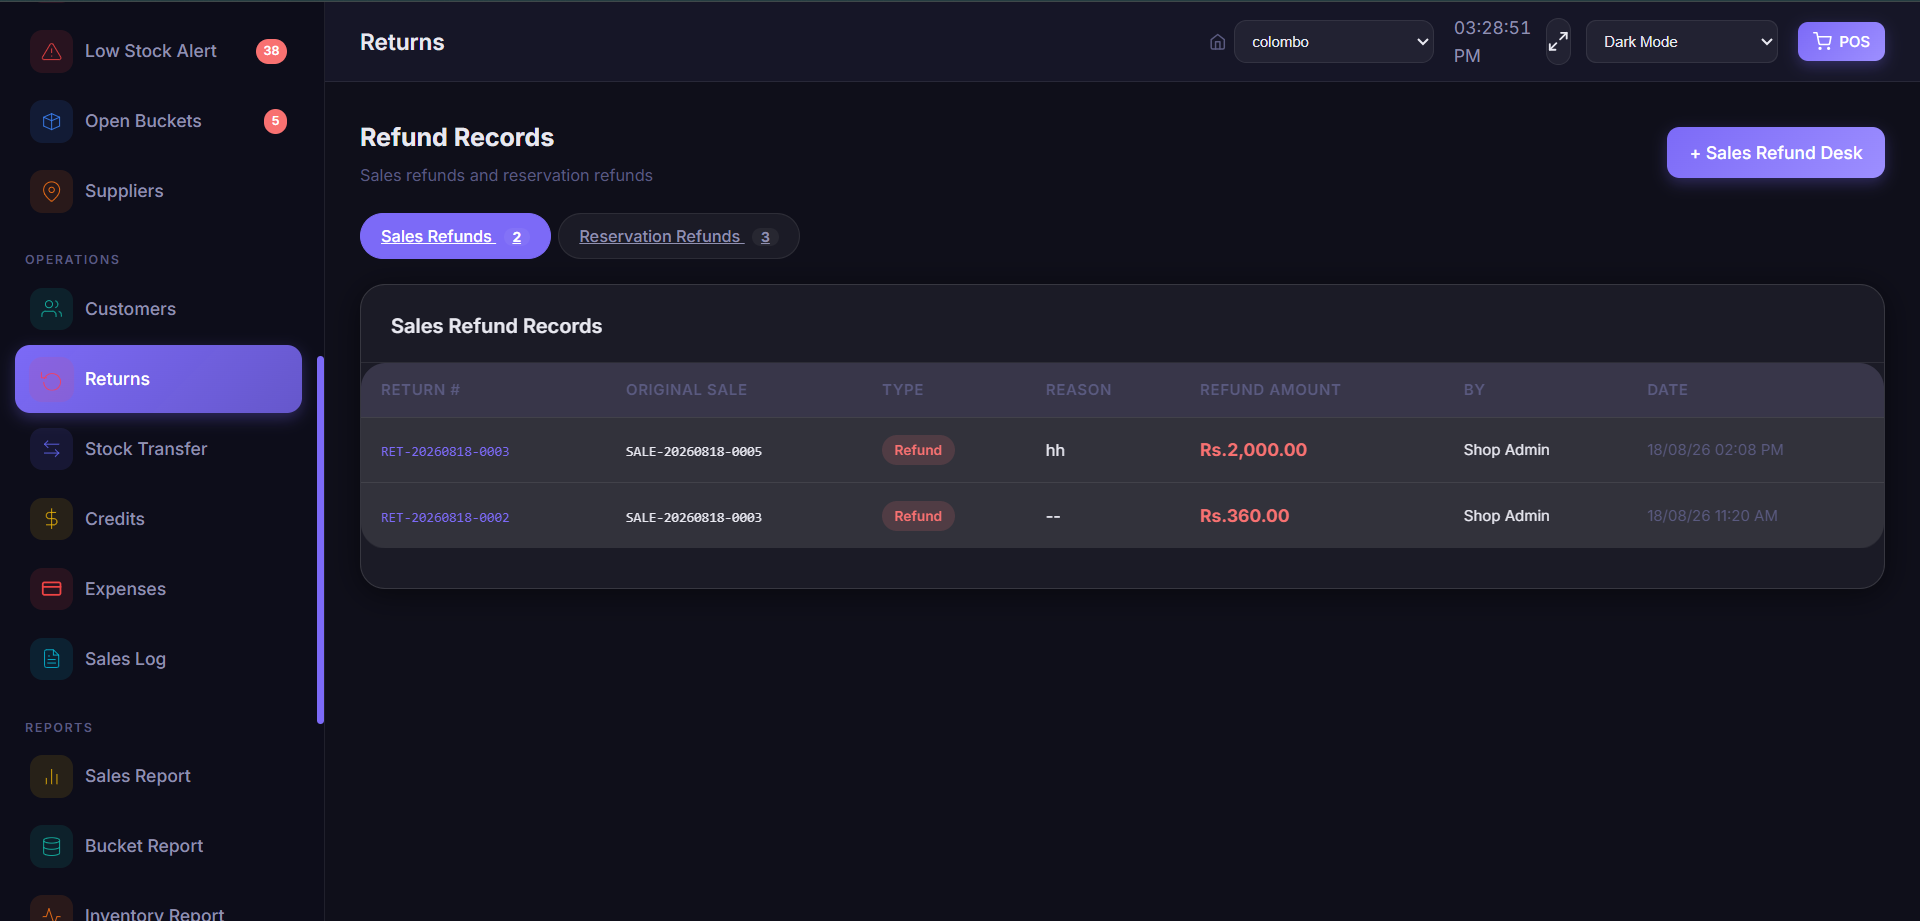Click the home icon beside branch selector
The image size is (1920, 921).
1217,42
